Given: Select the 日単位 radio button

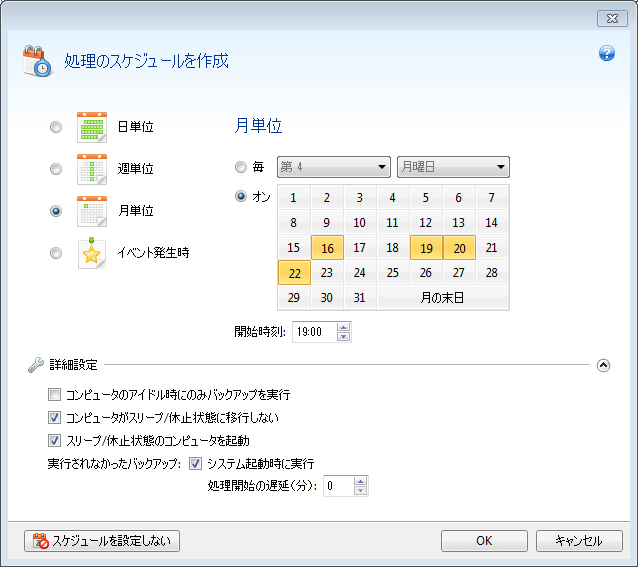Looking at the screenshot, I should click(56, 127).
